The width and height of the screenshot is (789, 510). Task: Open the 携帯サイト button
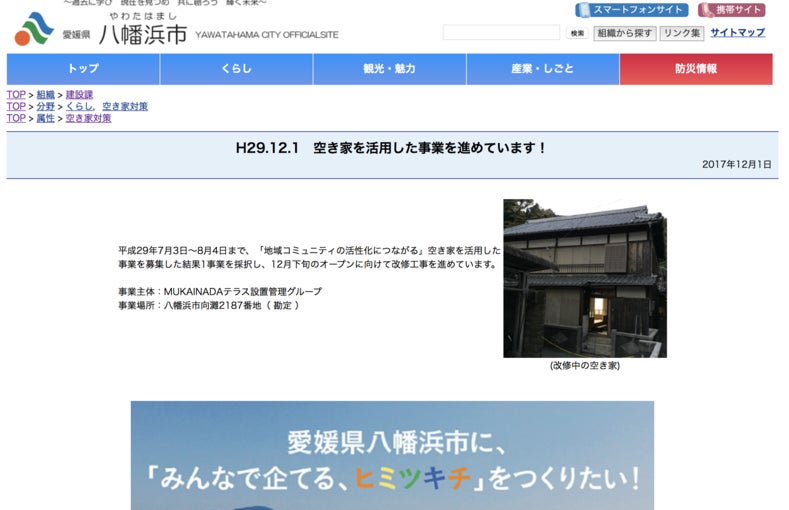tap(731, 10)
